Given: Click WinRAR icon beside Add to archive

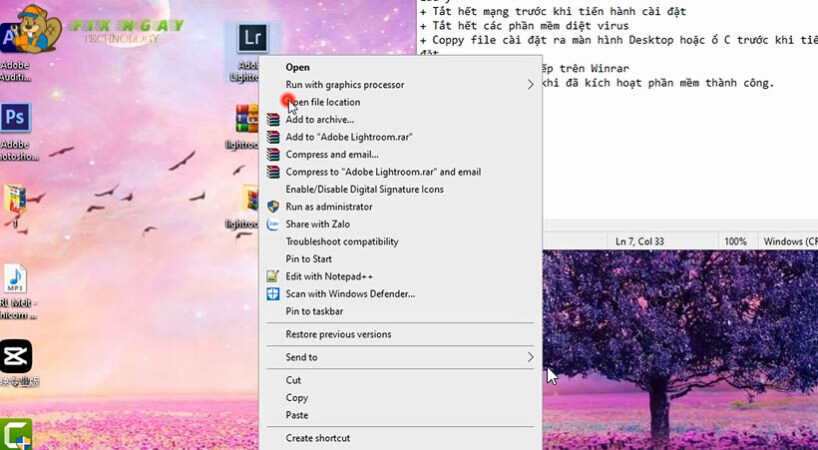Looking at the screenshot, I should [273, 119].
